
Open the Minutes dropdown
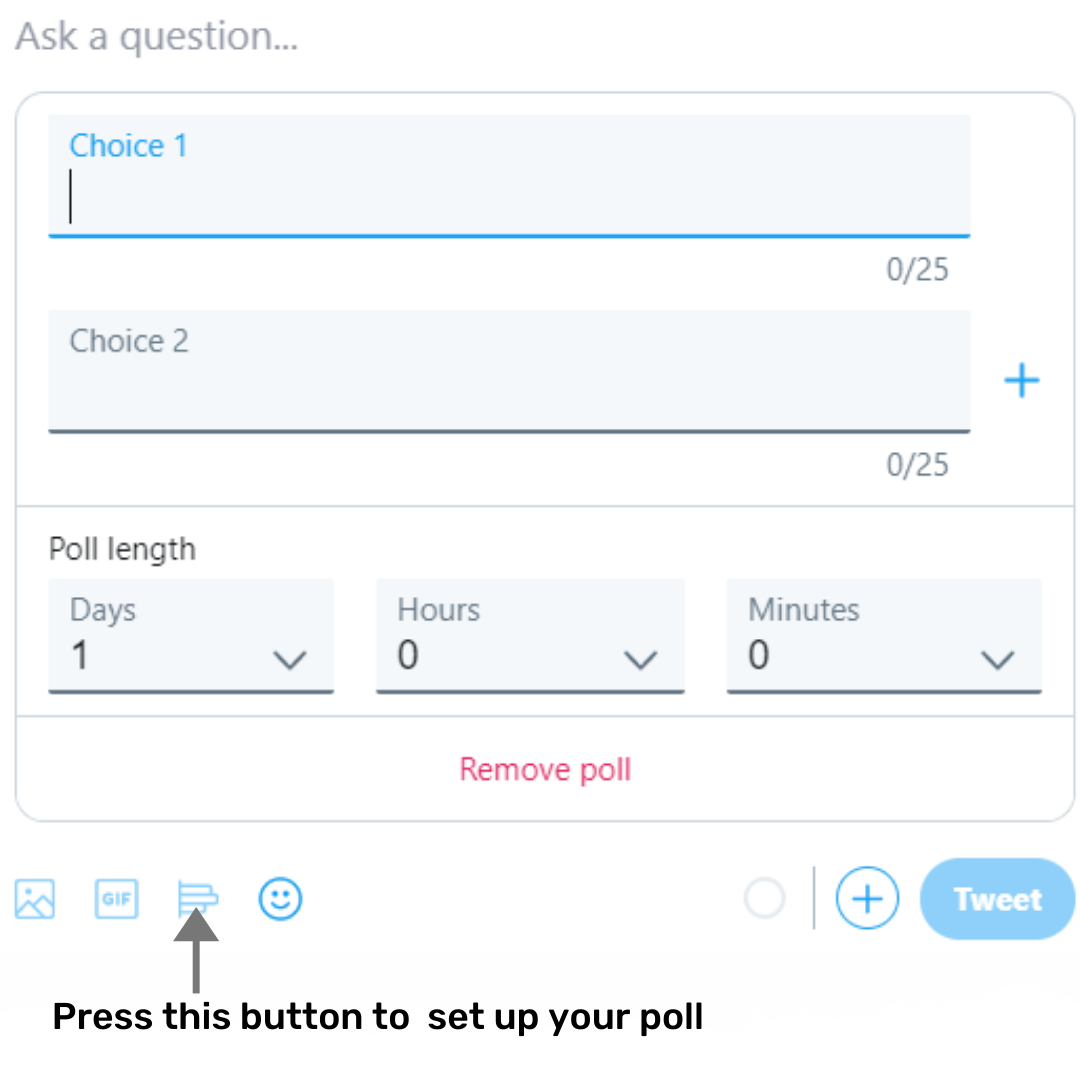tap(884, 636)
